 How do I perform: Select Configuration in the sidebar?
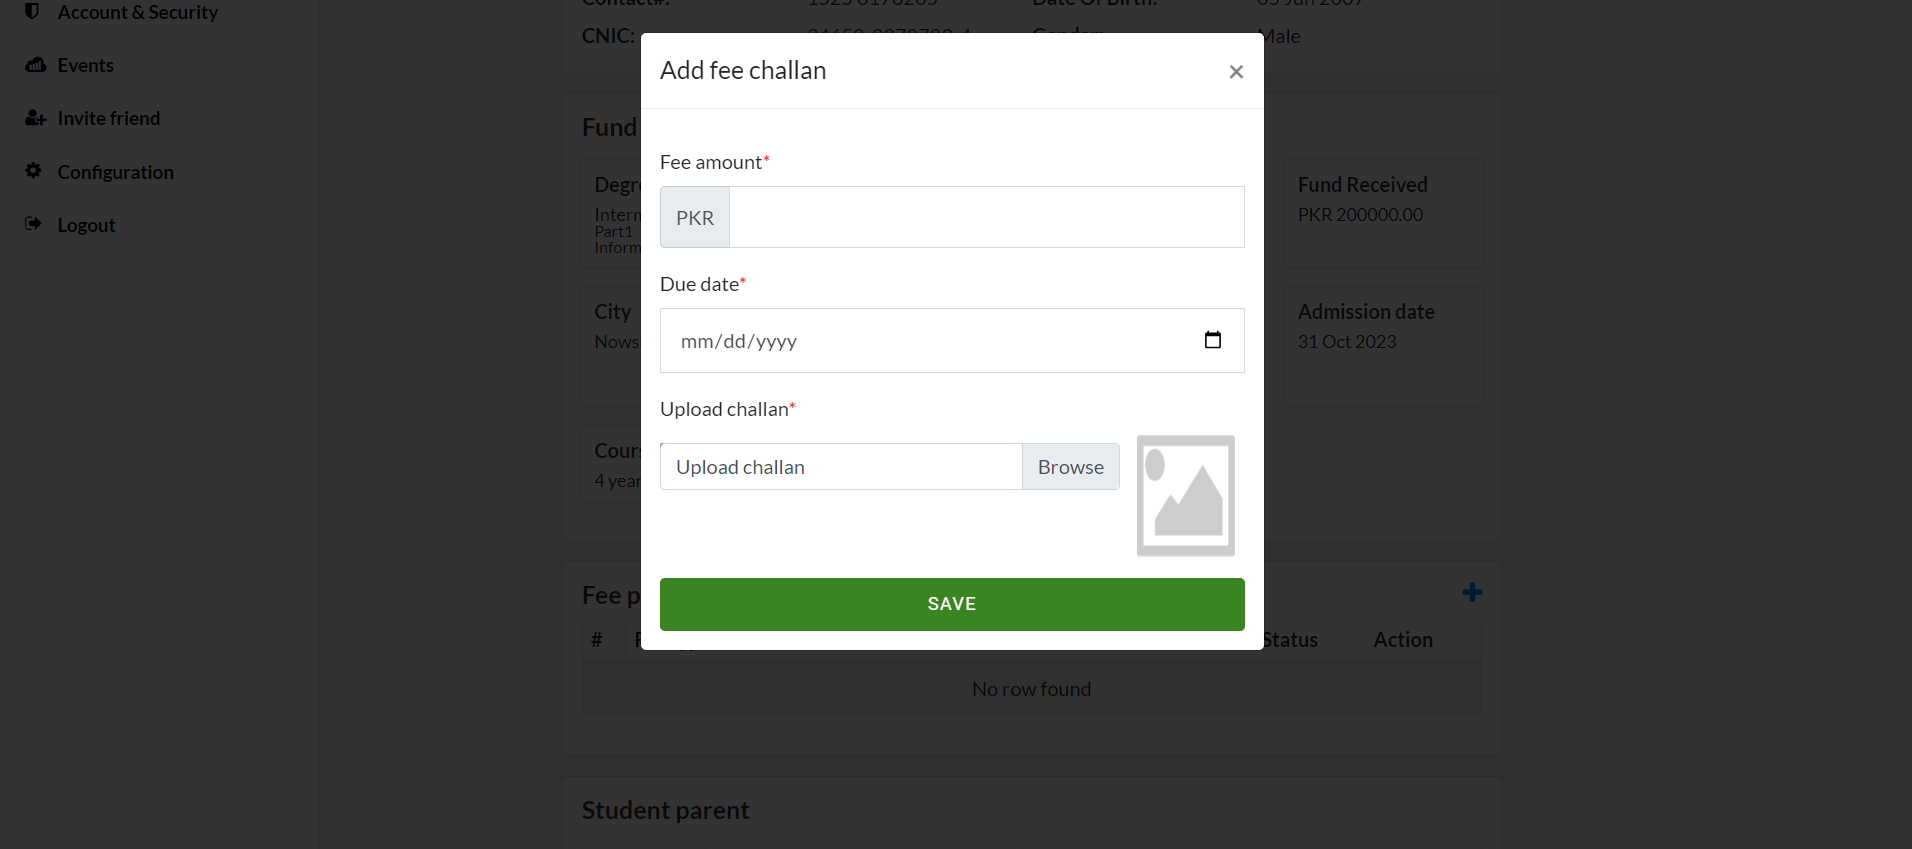click(x=115, y=172)
